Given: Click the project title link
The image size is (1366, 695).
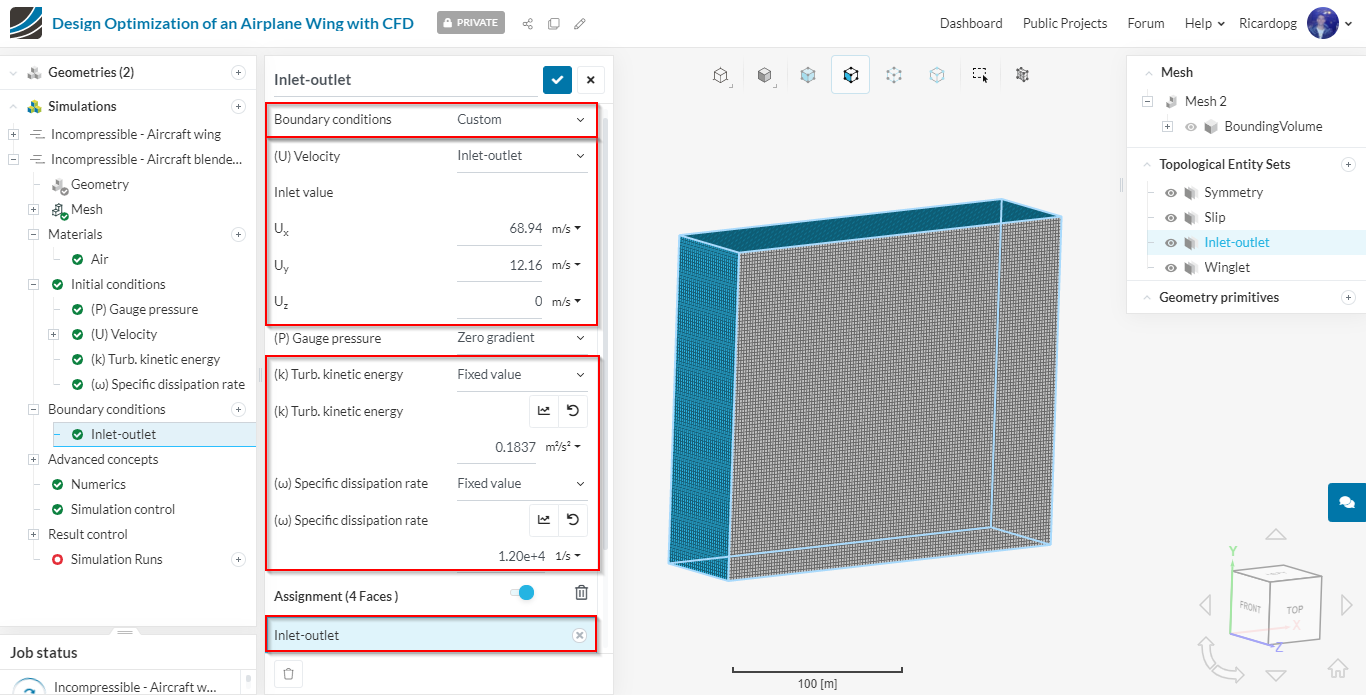Looking at the screenshot, I should pos(232,23).
